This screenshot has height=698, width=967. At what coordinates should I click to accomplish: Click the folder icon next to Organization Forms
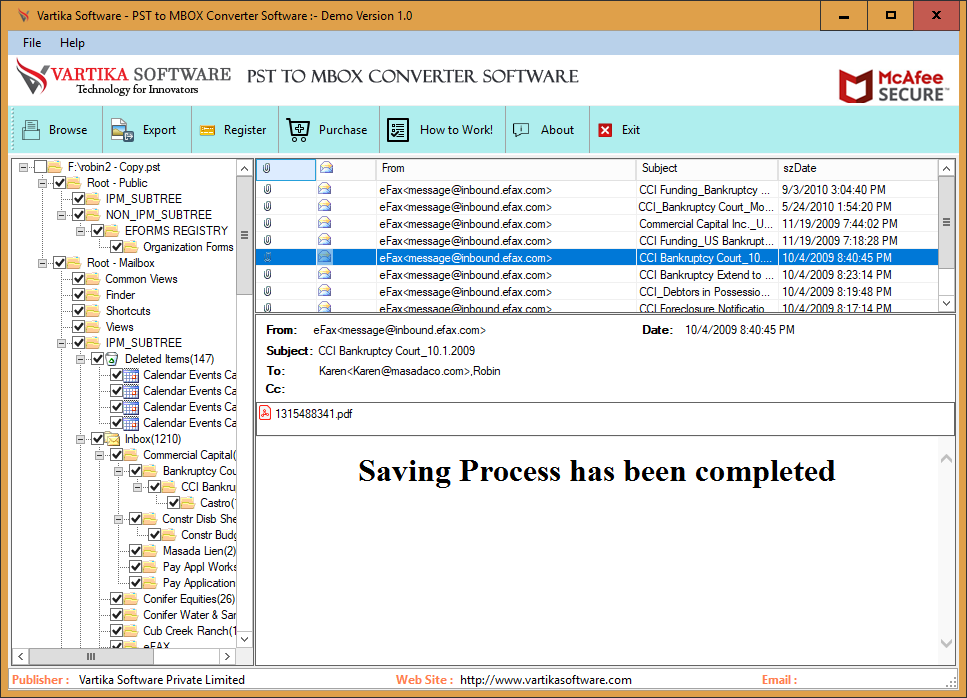coord(131,247)
